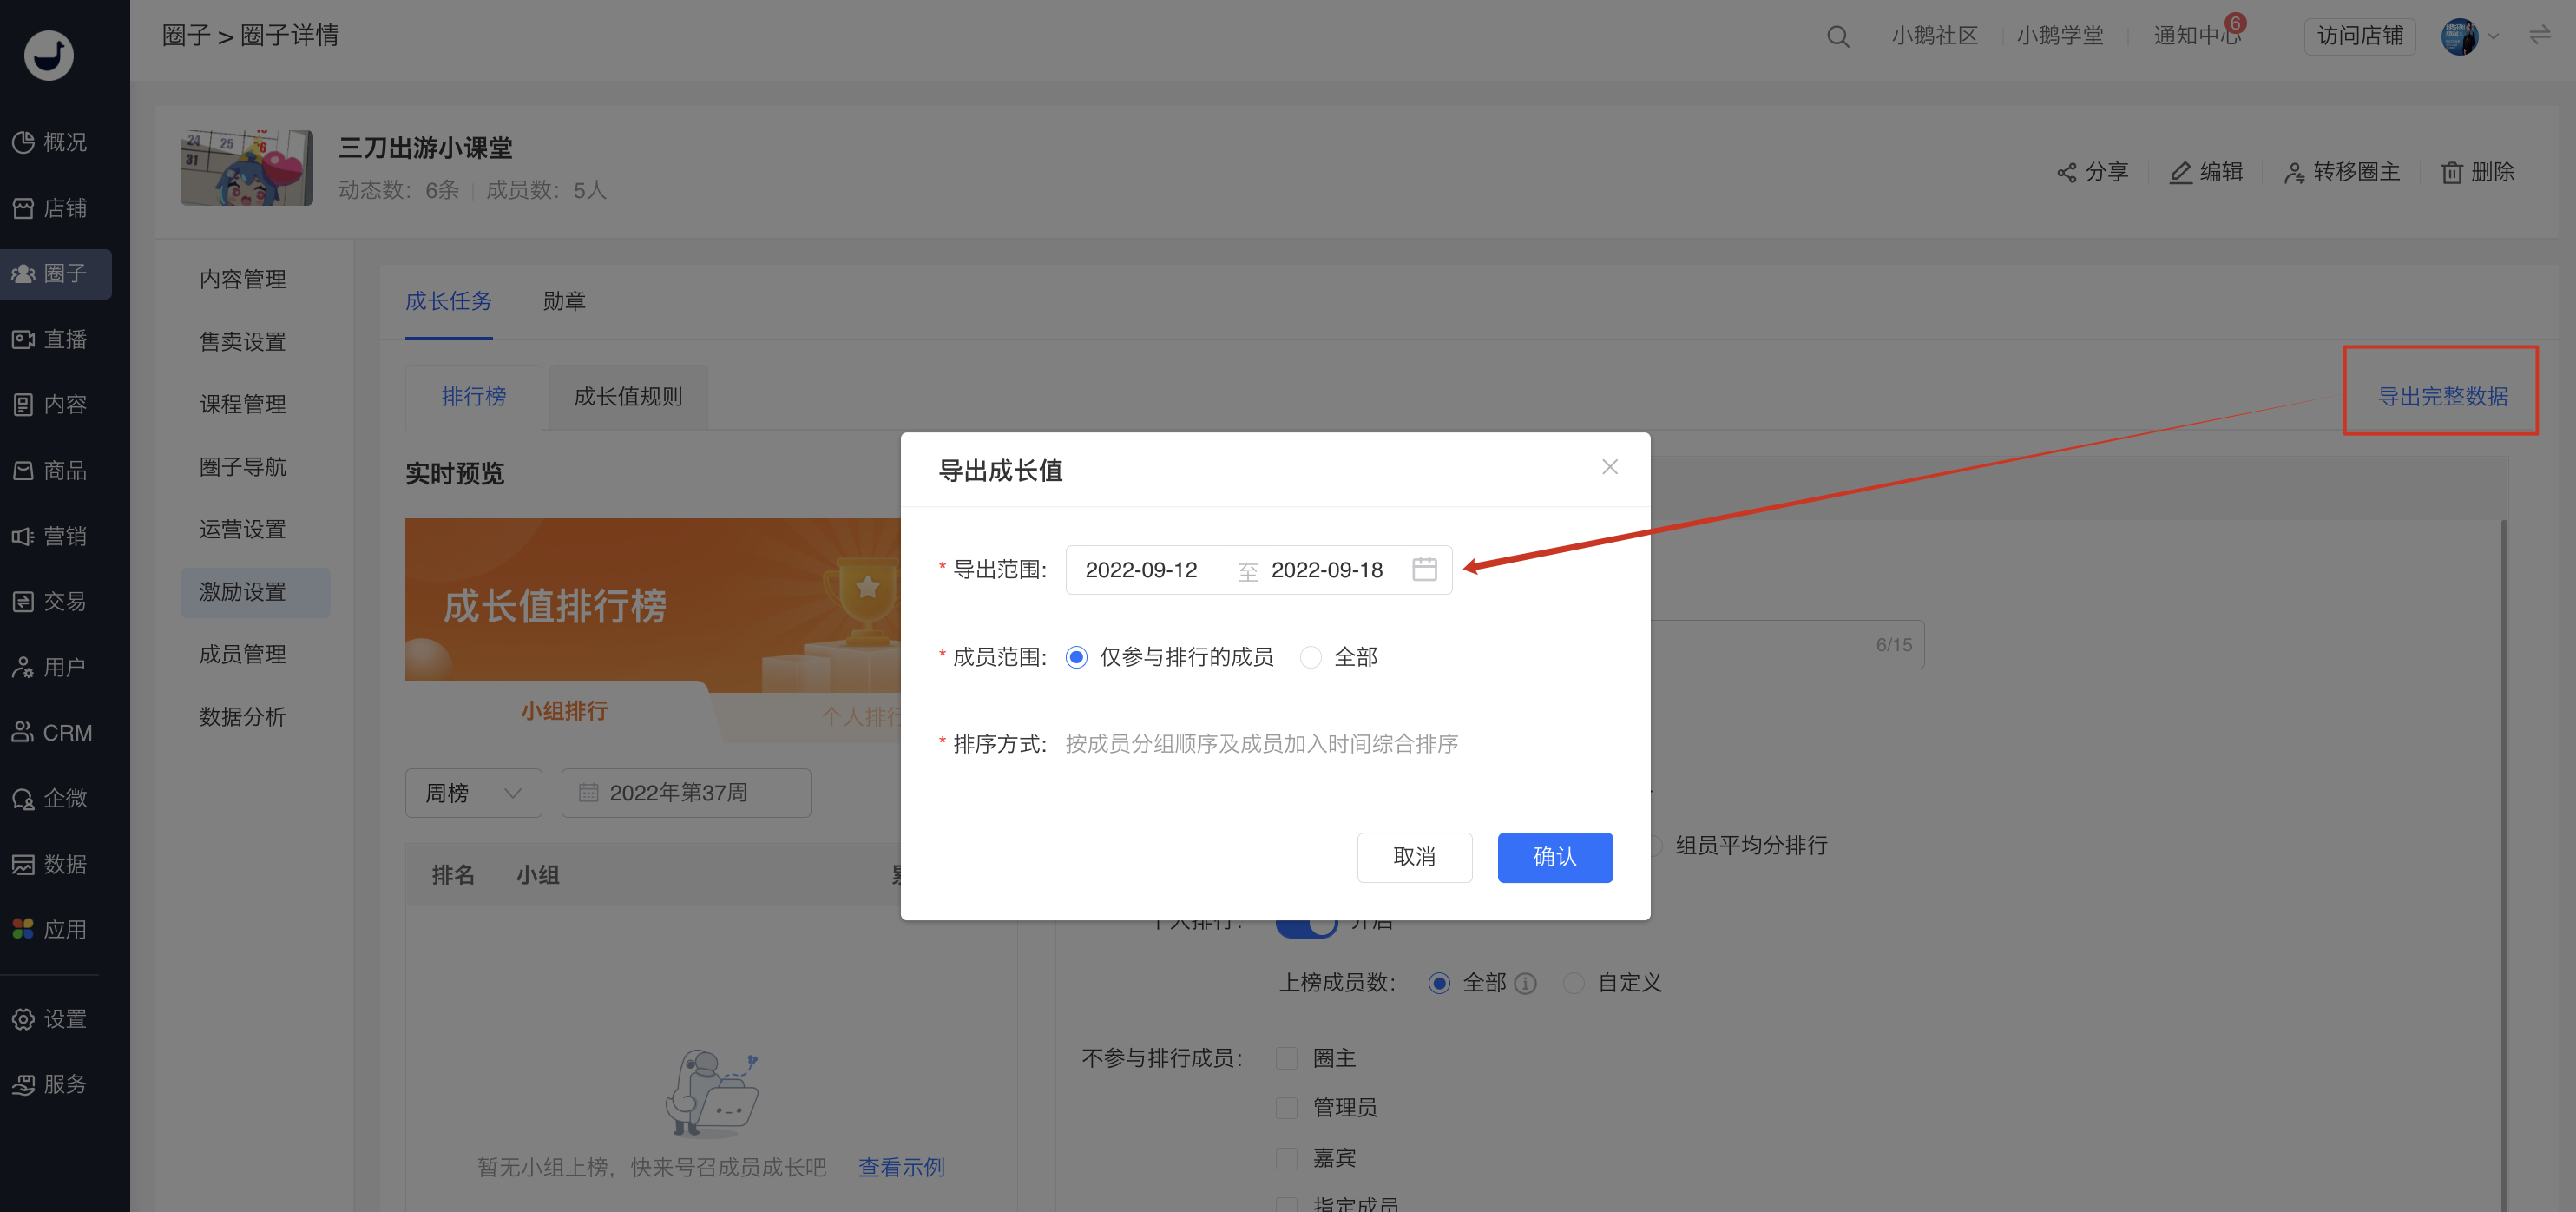2576x1212 pixels.
Task: Open 售卖设置 menu item
Action: 242,342
